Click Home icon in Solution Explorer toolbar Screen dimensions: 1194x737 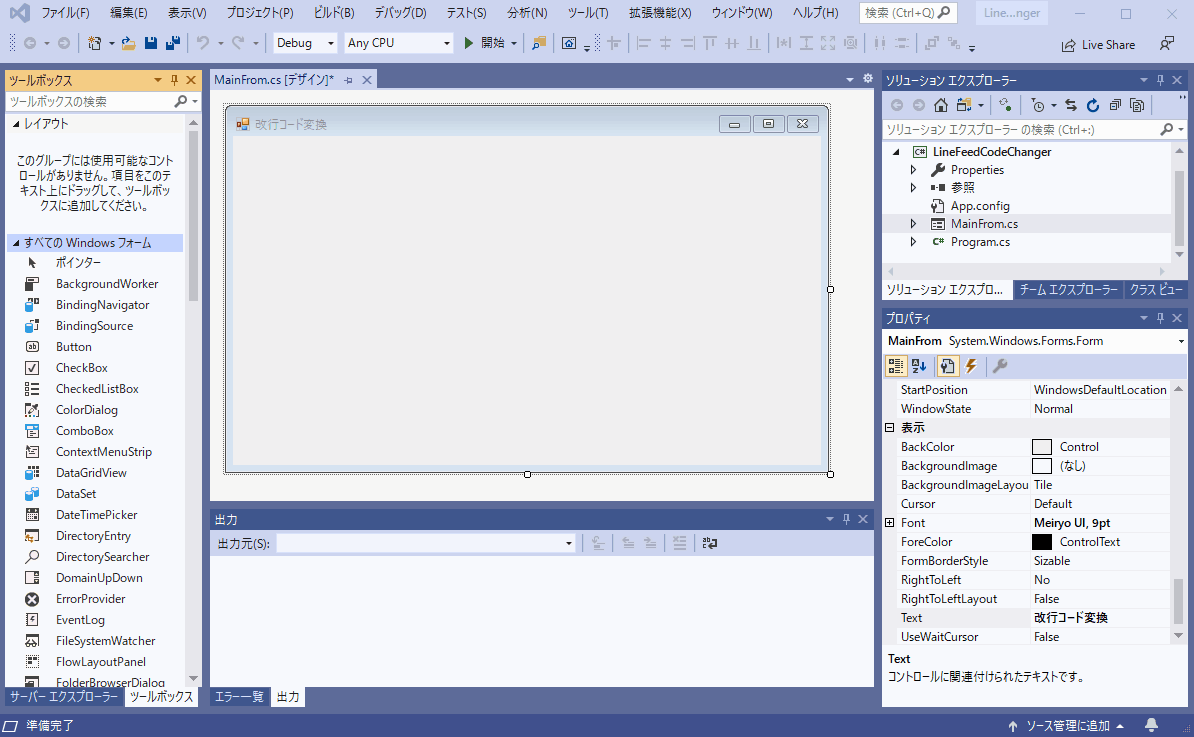tap(941, 105)
